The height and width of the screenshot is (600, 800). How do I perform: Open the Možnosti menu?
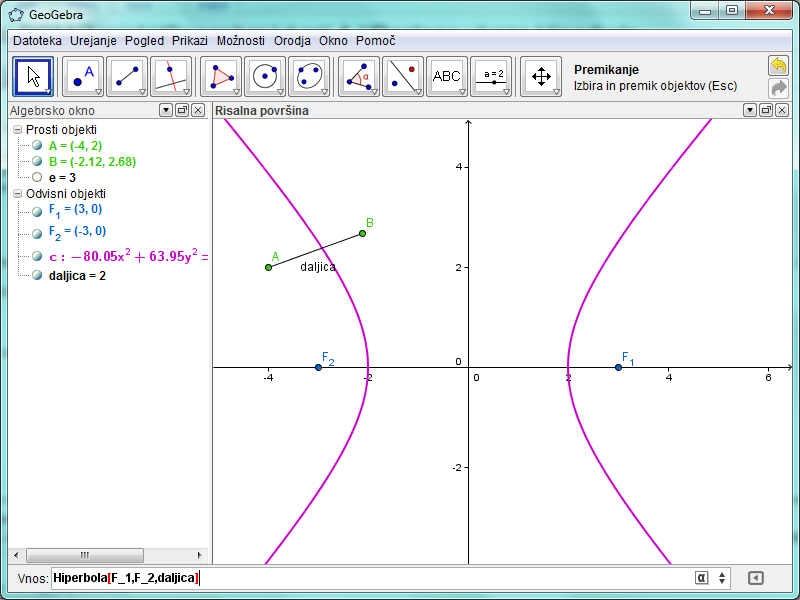(x=241, y=41)
